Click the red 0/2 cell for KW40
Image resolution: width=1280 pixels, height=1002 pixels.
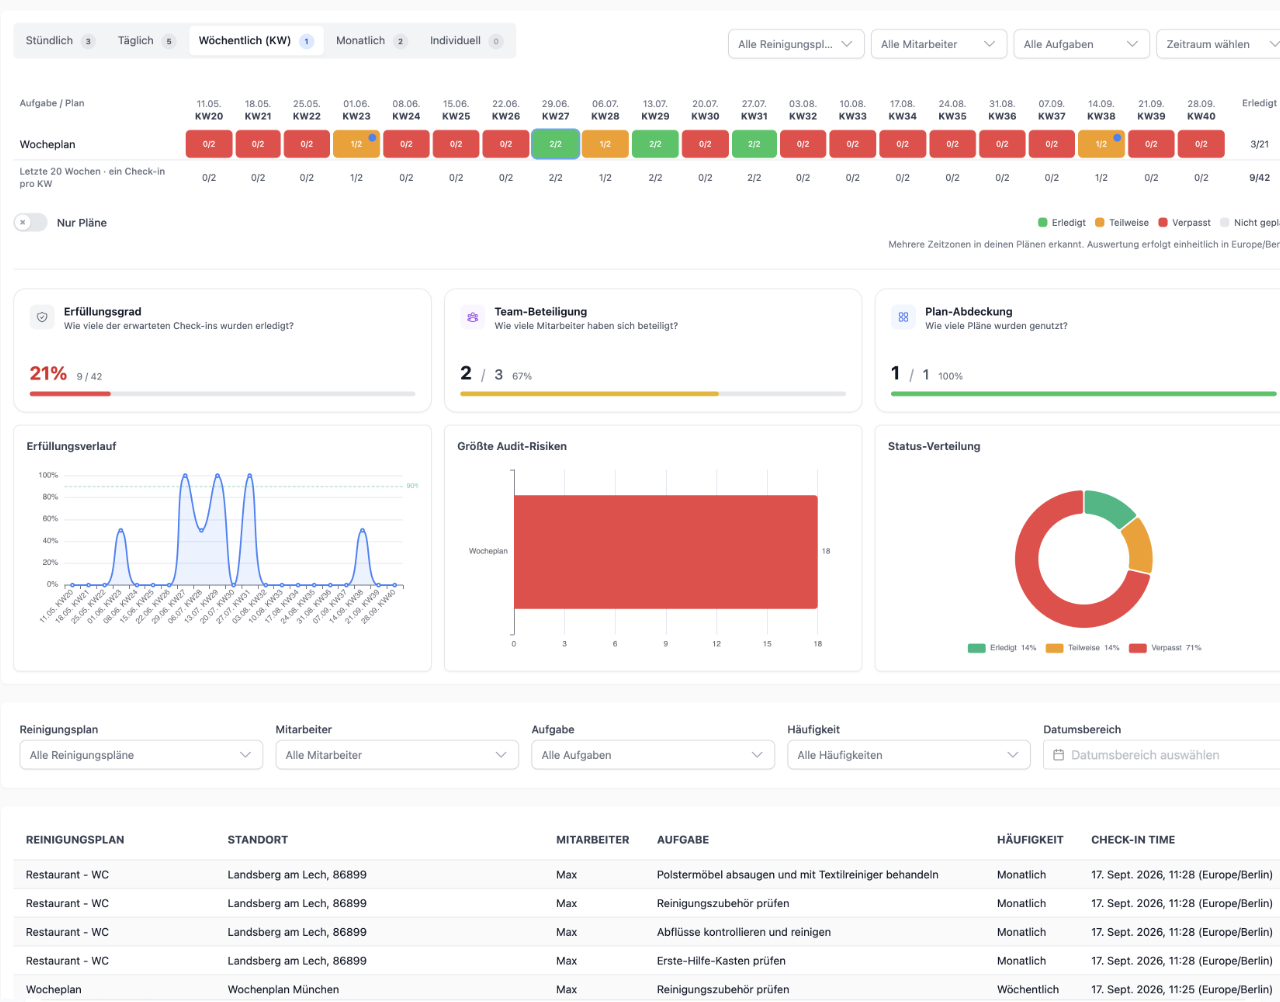coord(1201,144)
